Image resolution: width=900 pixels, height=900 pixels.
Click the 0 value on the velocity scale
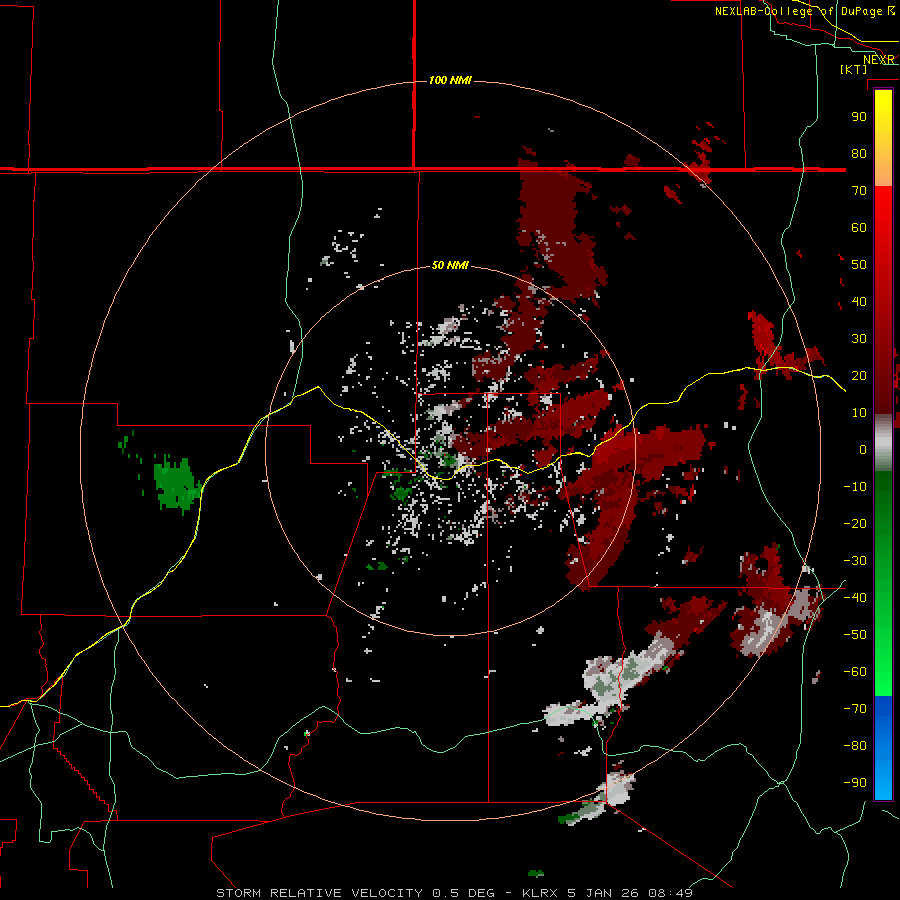tap(863, 450)
